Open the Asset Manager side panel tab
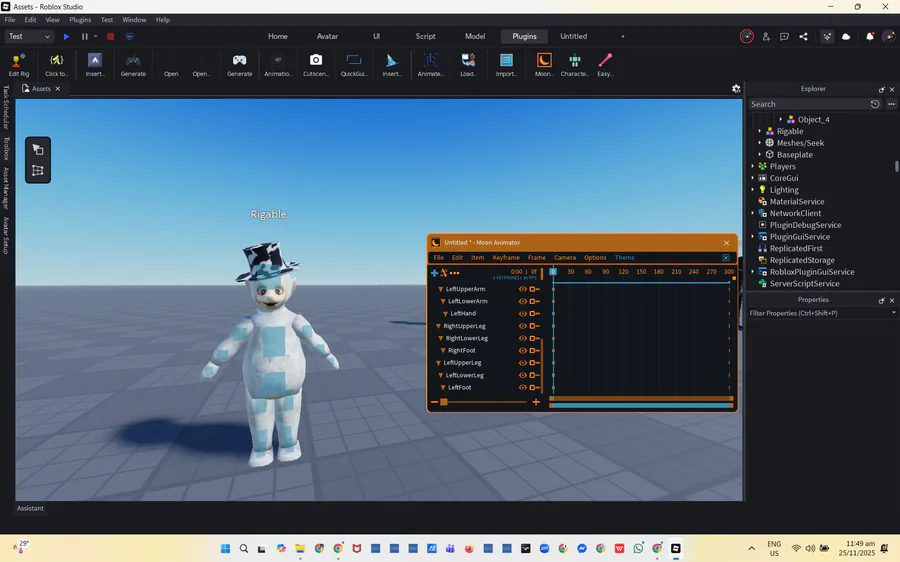This screenshot has height=562, width=900. [6, 188]
